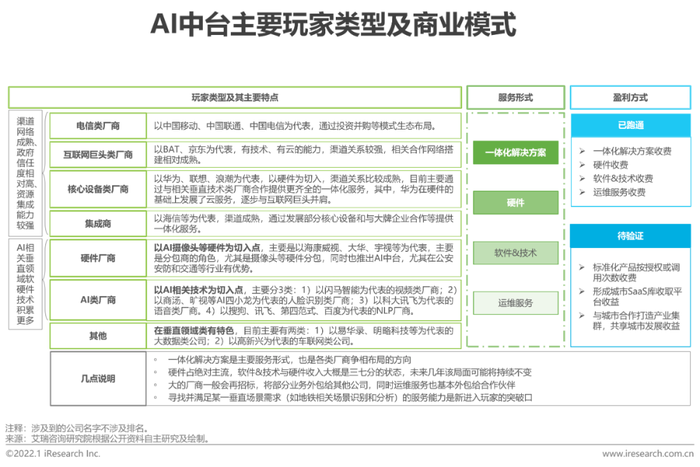
Task: Click the 互联网巨头类厂商 category cell
Action: [x=98, y=154]
